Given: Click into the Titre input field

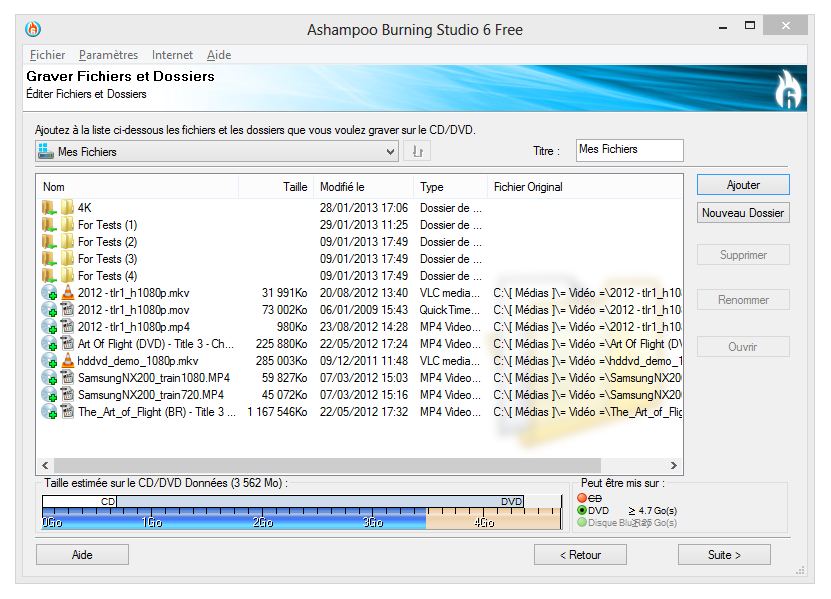Looking at the screenshot, I should (x=630, y=150).
